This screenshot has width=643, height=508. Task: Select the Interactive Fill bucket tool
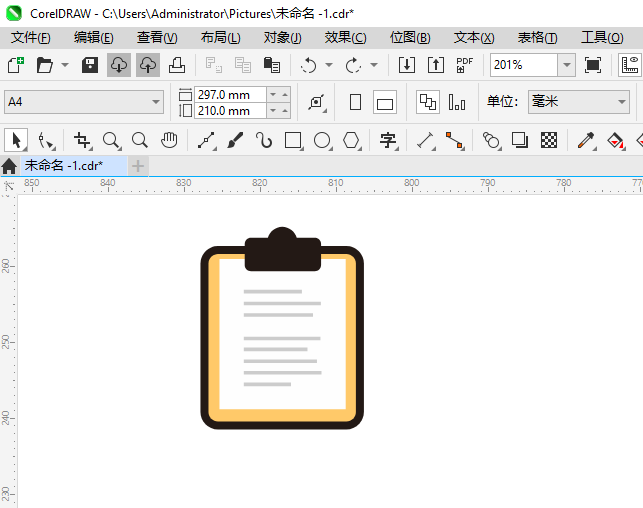(x=615, y=141)
